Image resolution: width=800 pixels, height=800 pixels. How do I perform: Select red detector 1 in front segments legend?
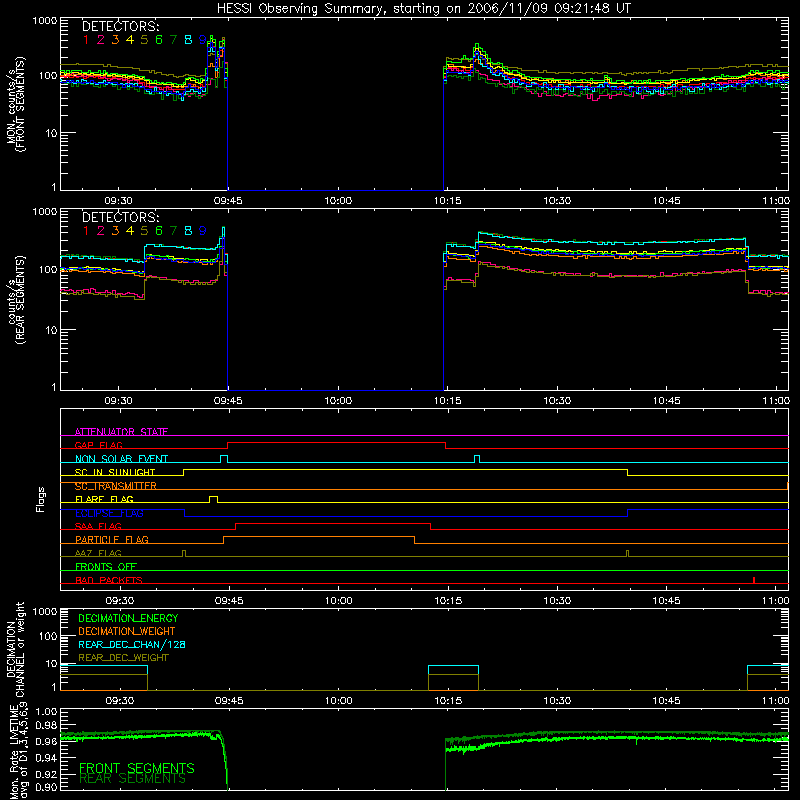86,40
